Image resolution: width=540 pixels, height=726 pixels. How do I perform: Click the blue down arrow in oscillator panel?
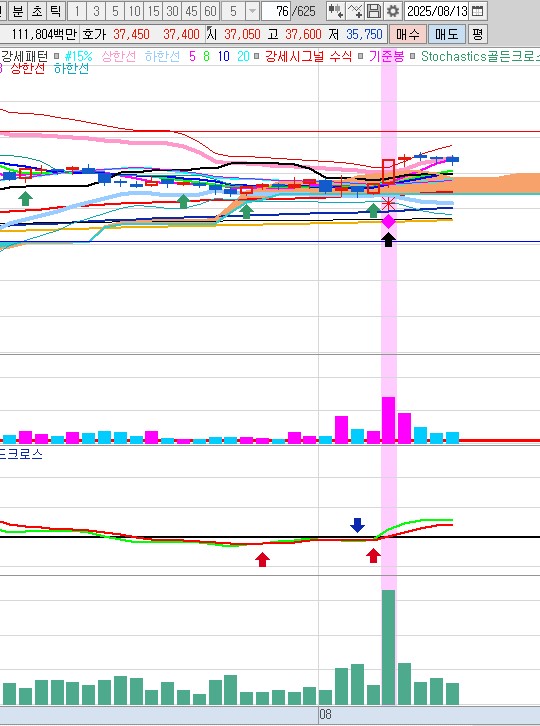[x=357, y=525]
